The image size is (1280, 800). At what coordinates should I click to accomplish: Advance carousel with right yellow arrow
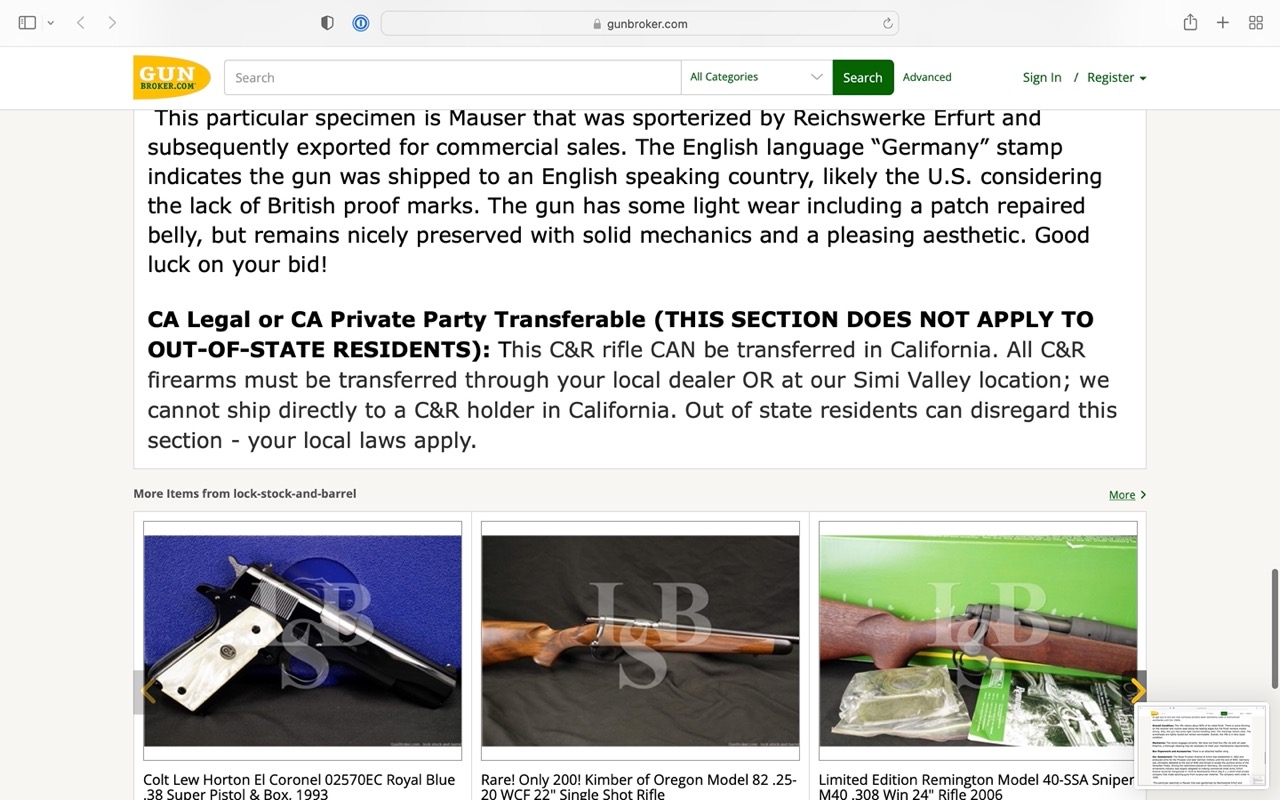click(1136, 691)
